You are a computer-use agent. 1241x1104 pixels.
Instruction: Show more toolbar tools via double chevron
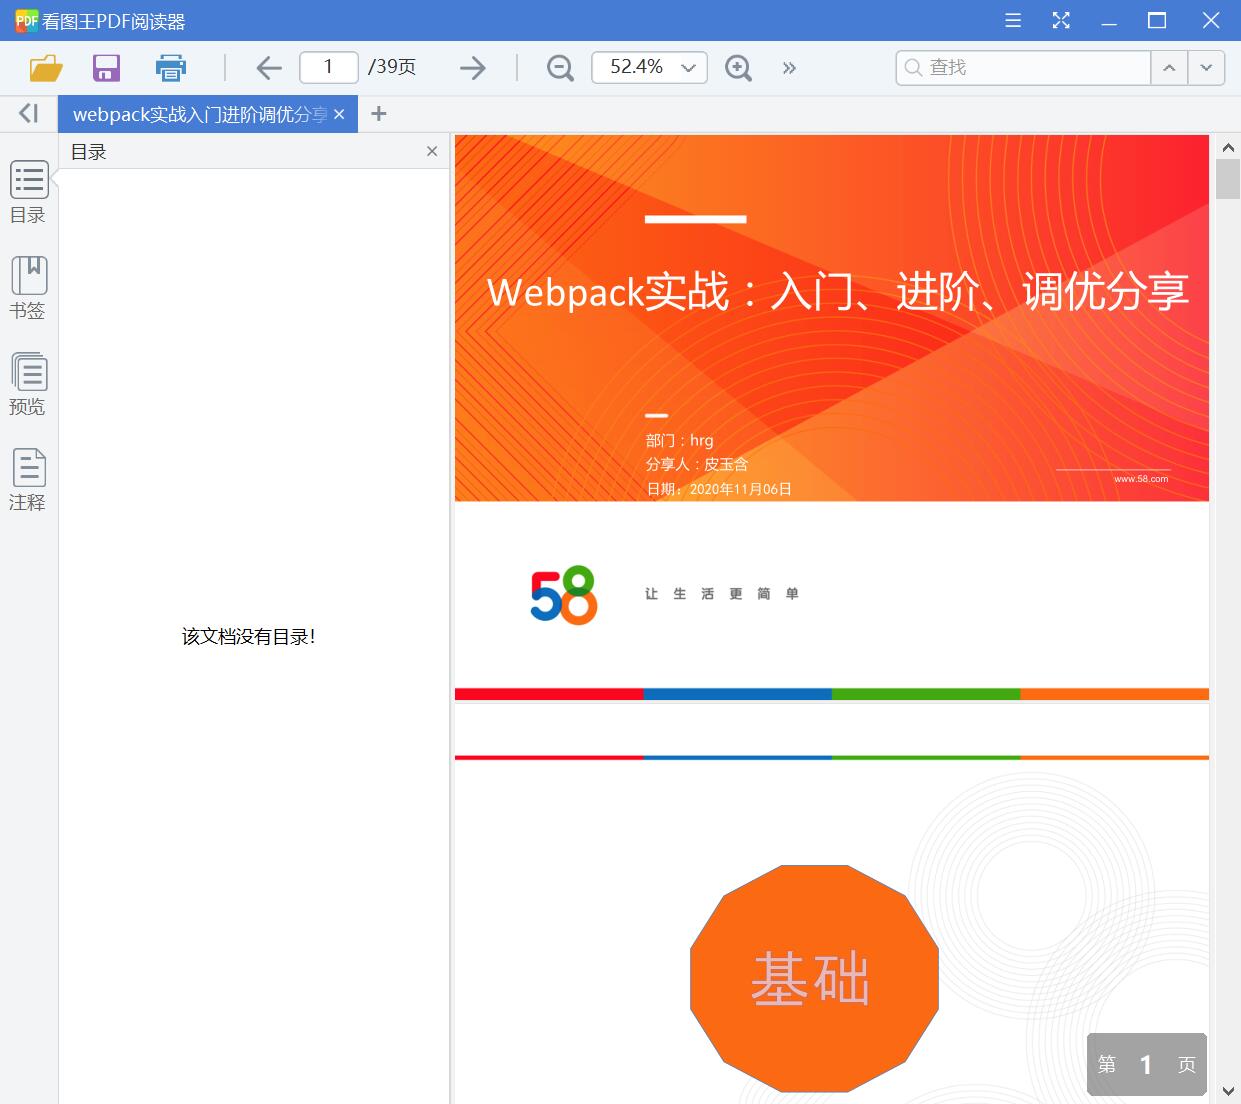(789, 68)
